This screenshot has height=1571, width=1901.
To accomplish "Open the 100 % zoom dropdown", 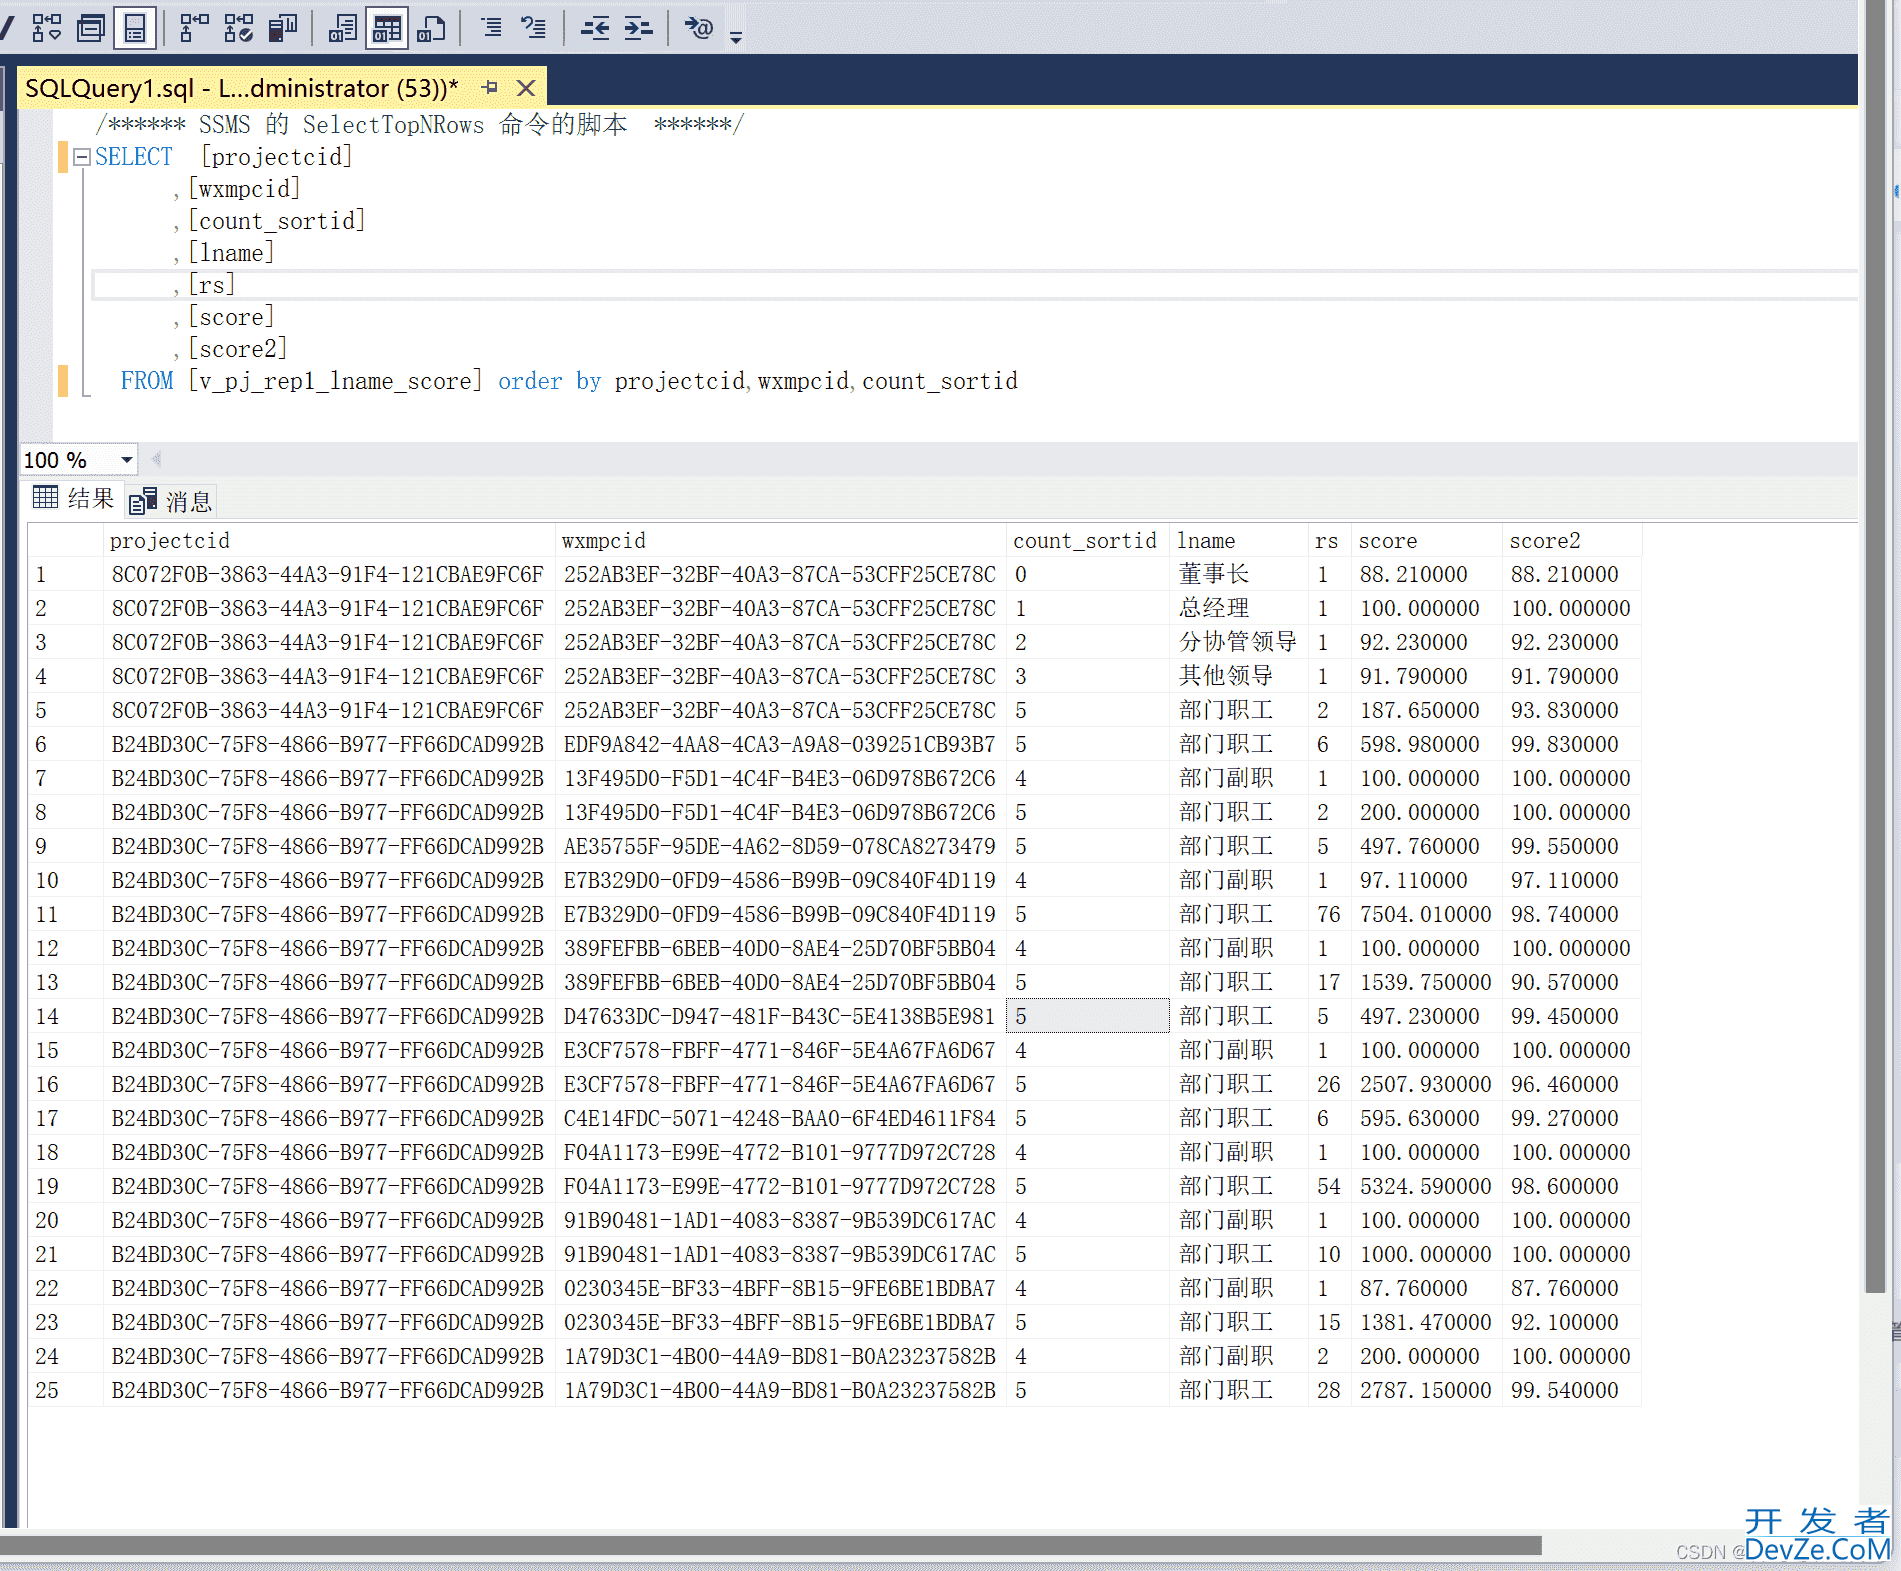I will tap(126, 460).
